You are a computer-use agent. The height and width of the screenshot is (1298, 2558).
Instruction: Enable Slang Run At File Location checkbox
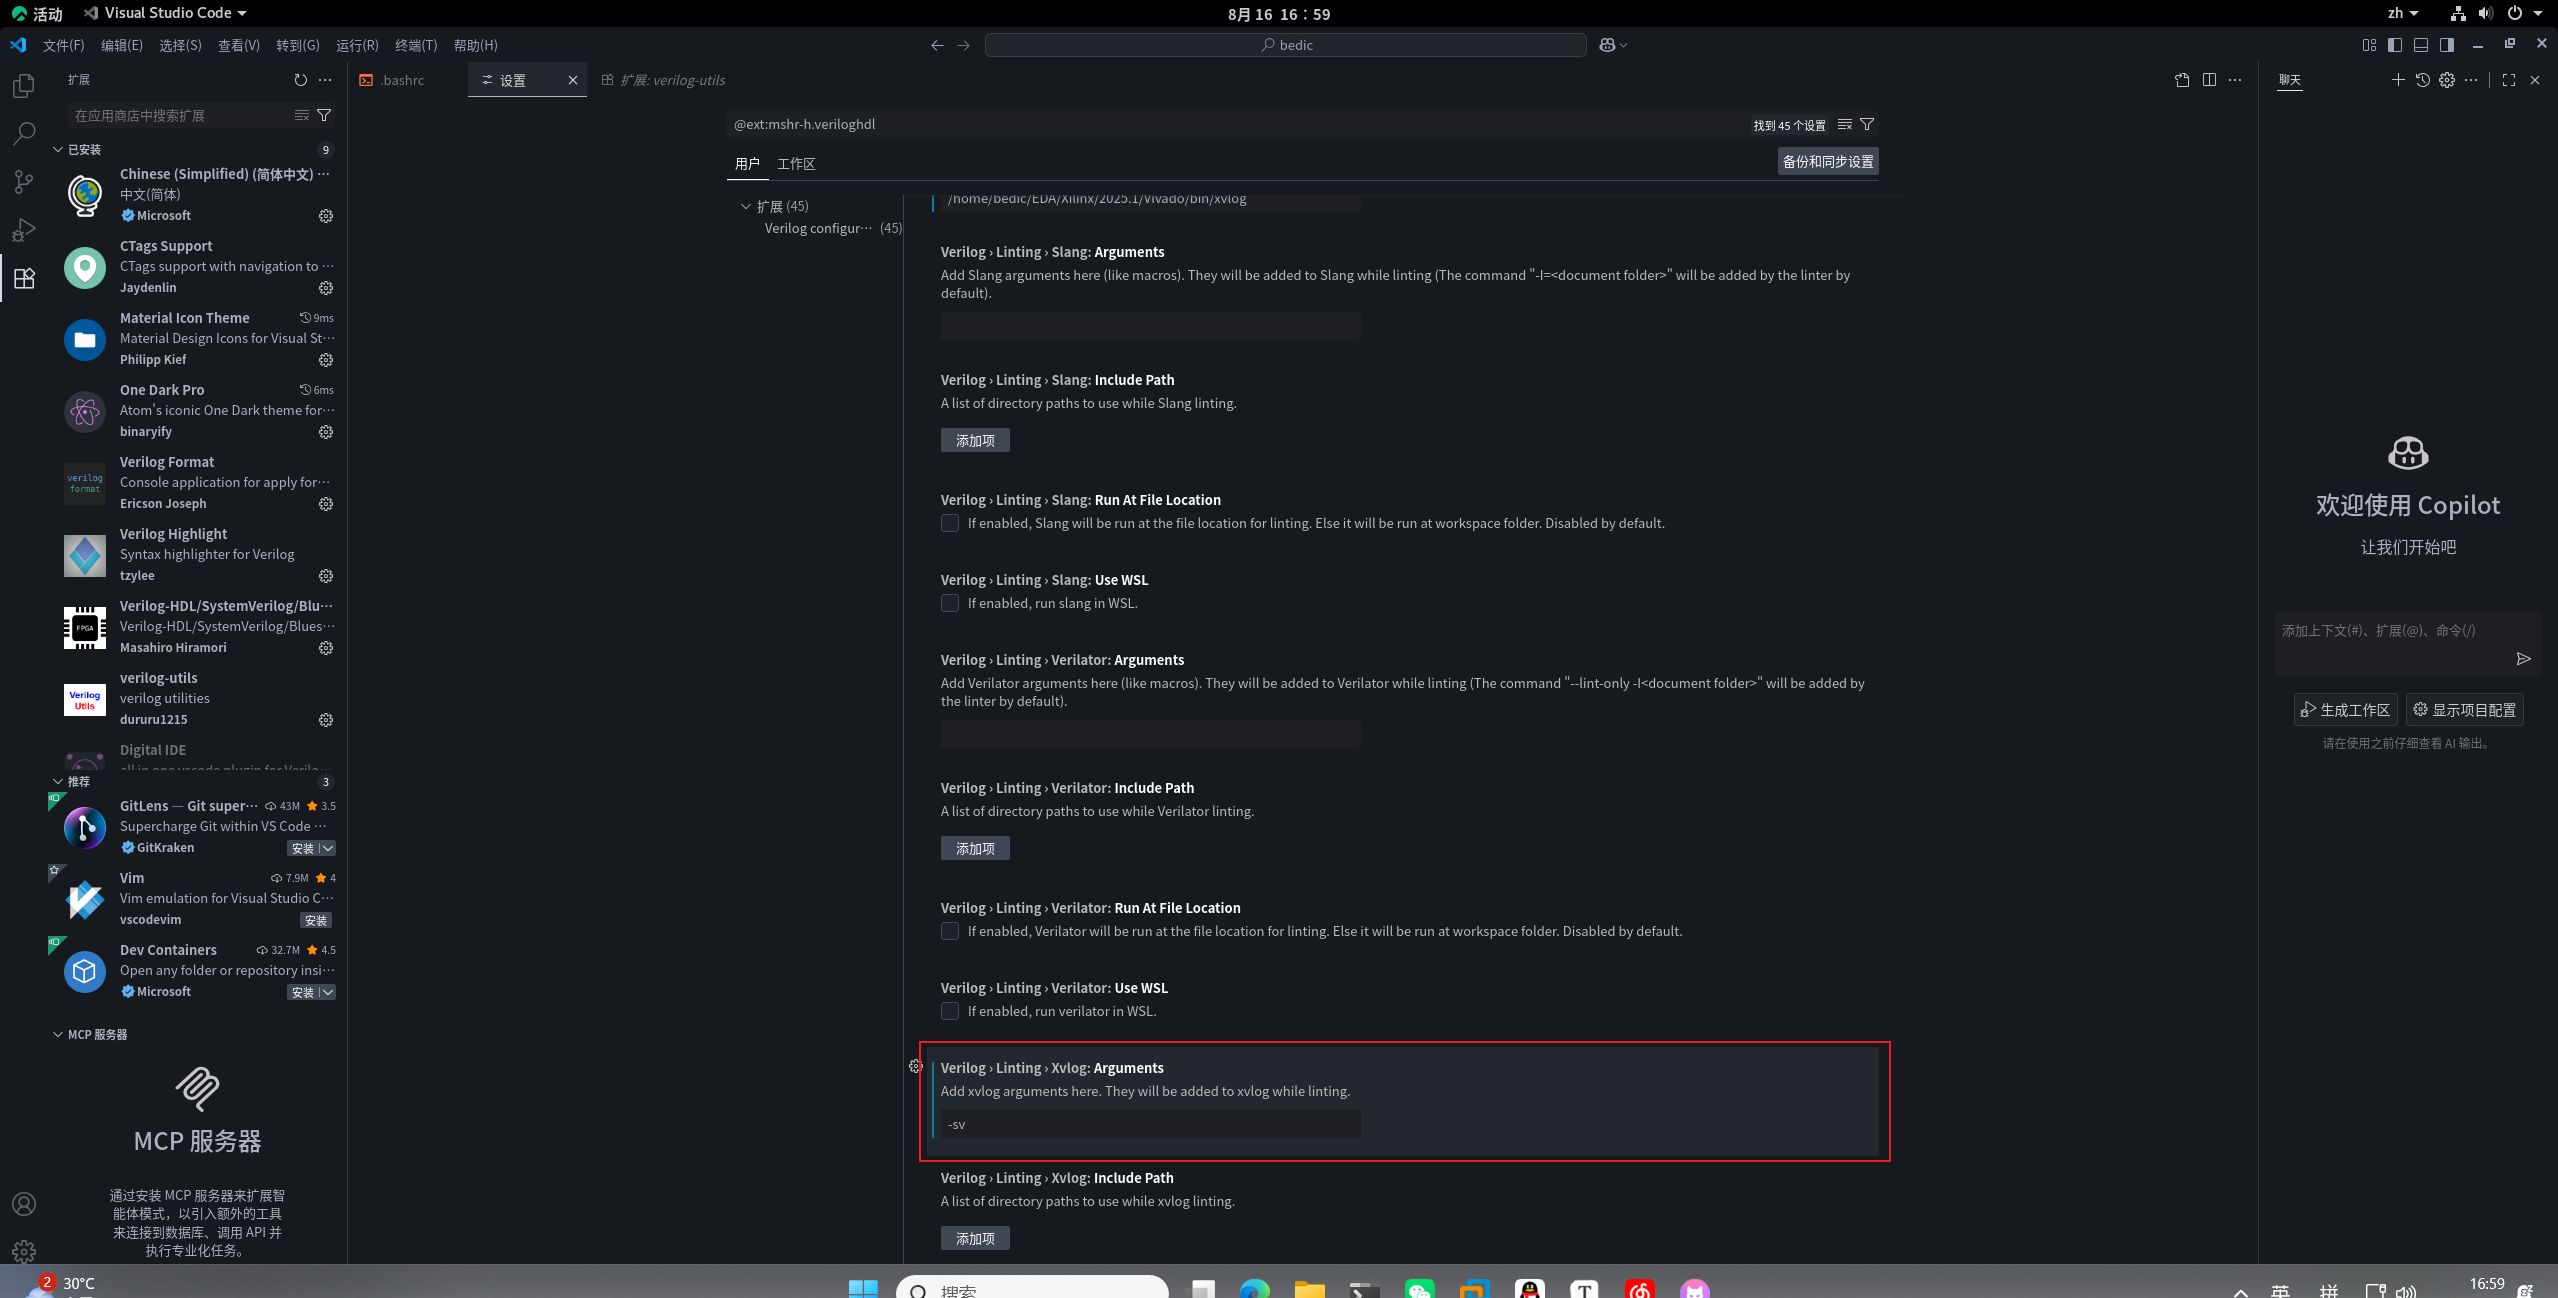[x=950, y=523]
